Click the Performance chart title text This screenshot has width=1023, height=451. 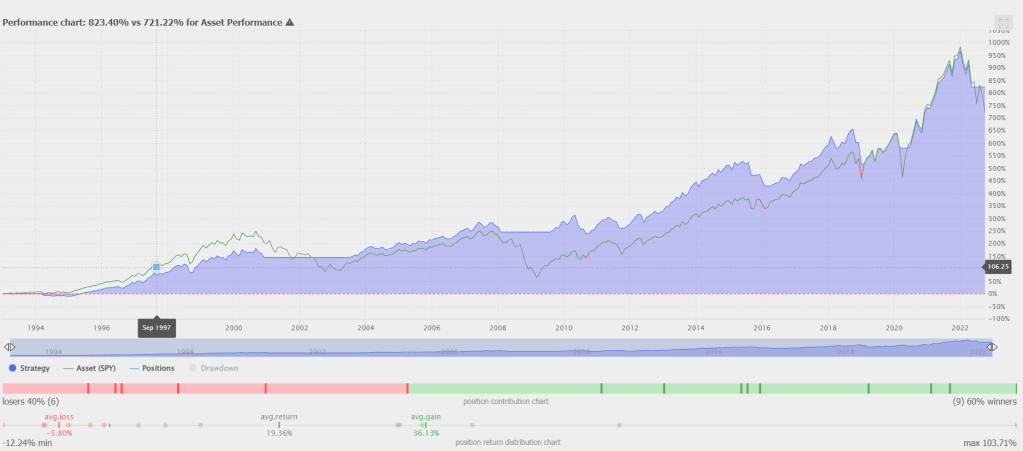coord(140,21)
